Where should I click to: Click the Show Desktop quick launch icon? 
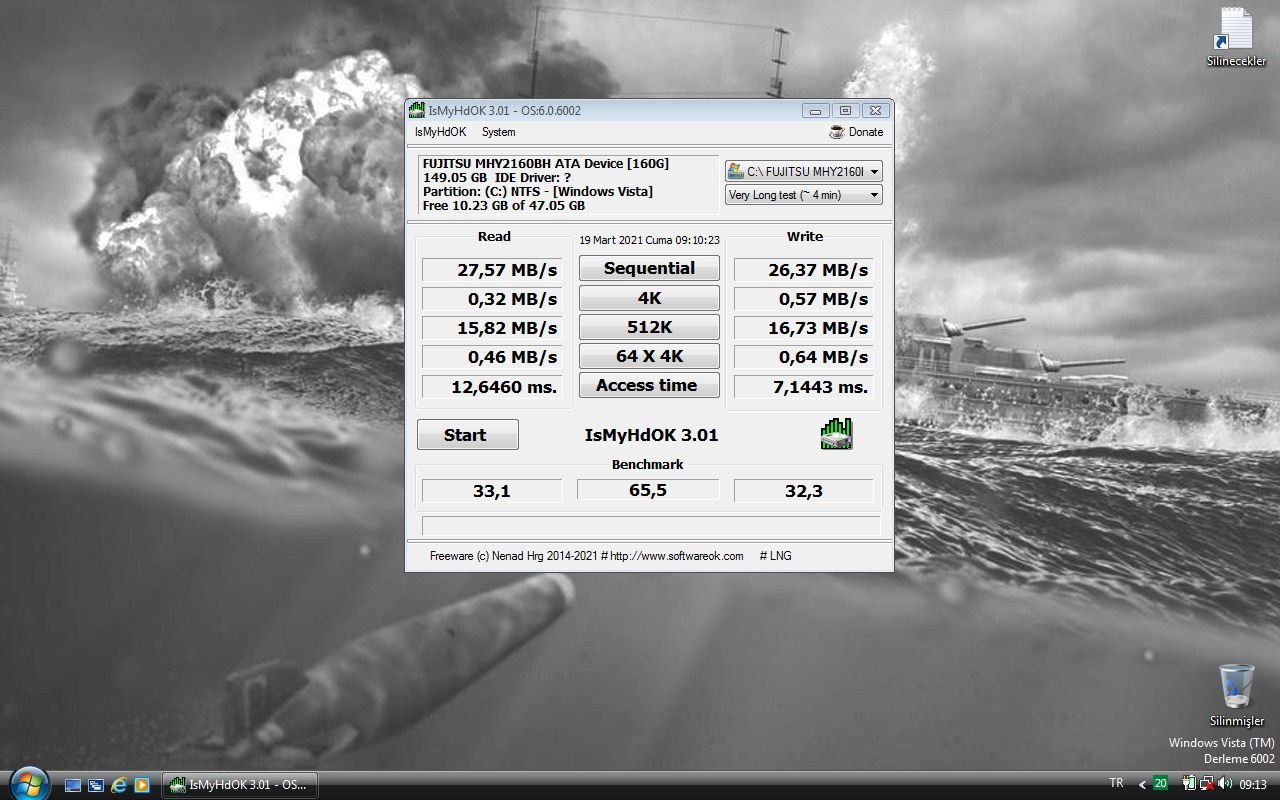coord(73,785)
